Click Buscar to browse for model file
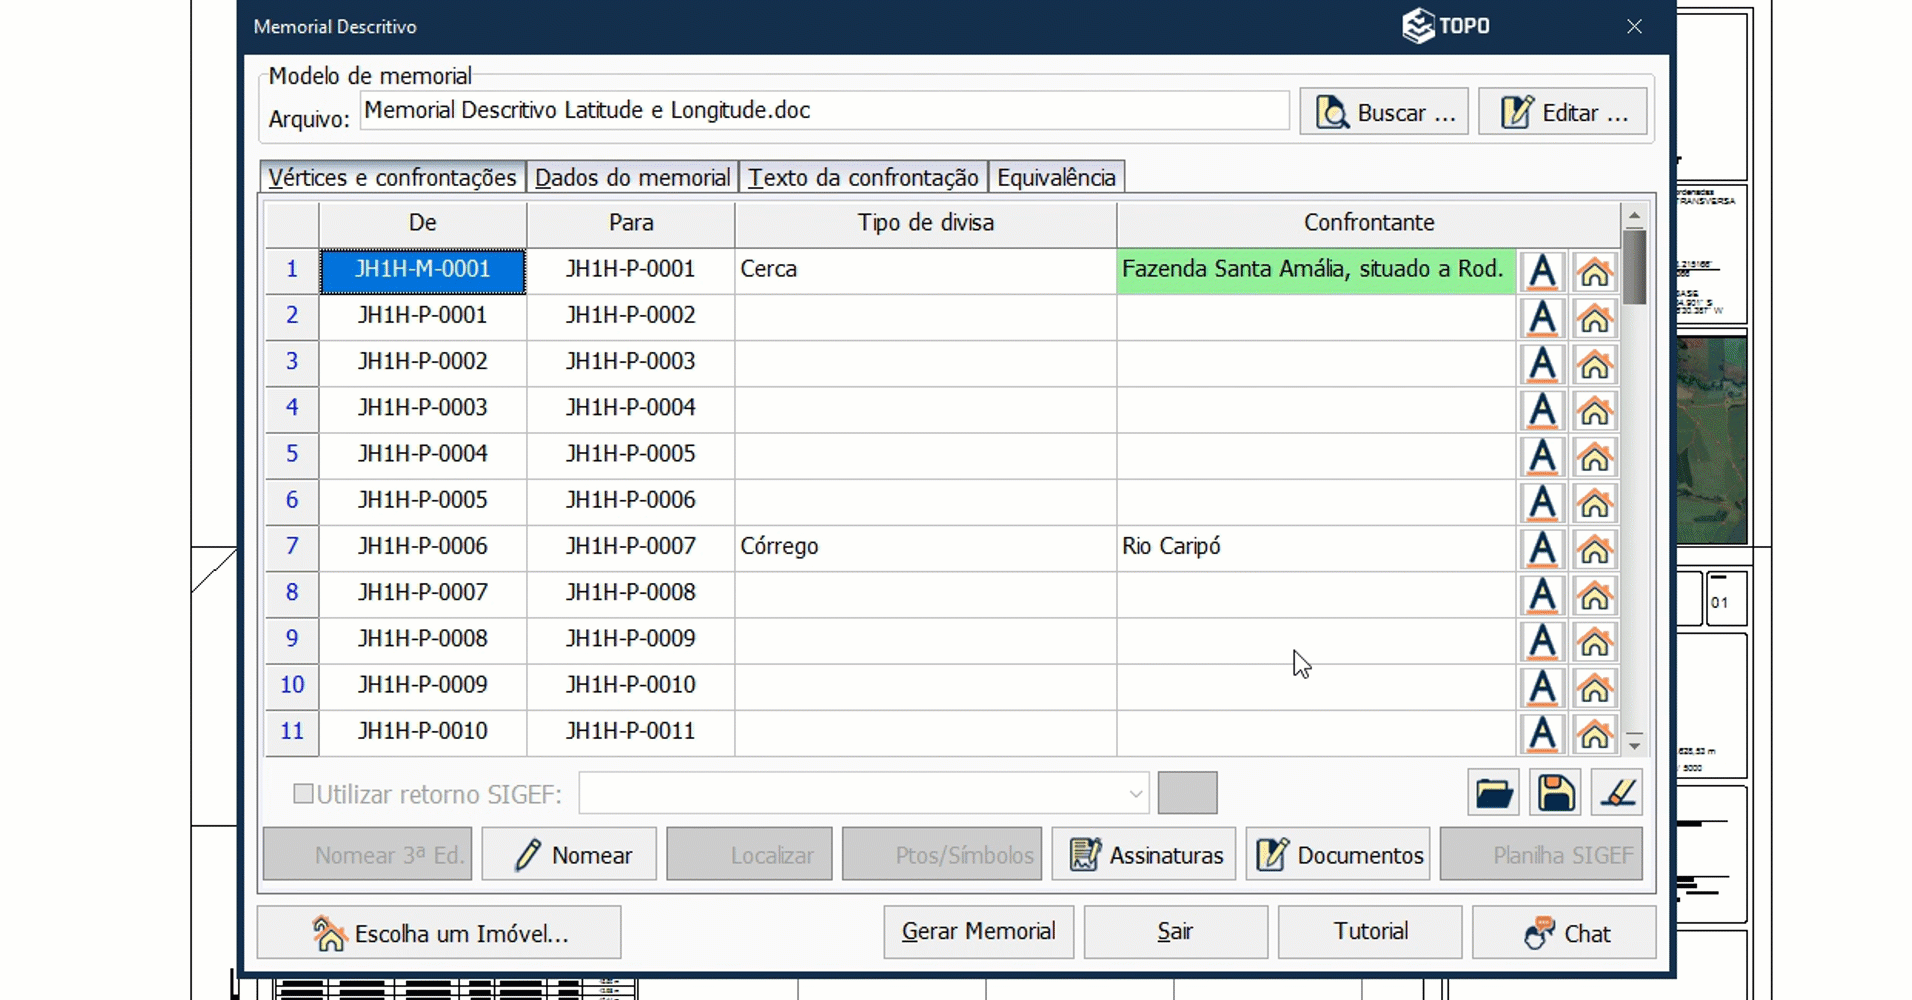Viewport: 1912px width, 1000px height. pyautogui.click(x=1384, y=112)
